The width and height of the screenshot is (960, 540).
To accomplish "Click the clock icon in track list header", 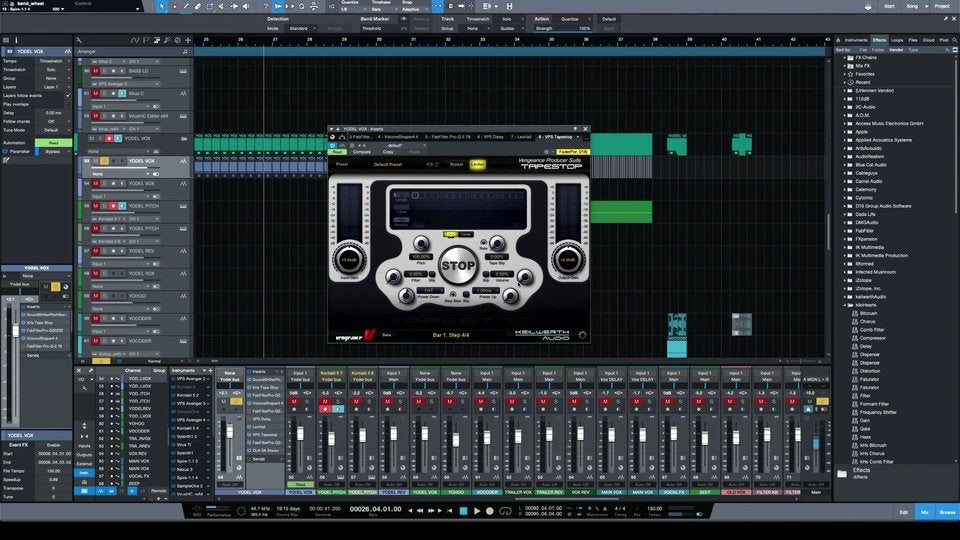I will tap(178, 40).
